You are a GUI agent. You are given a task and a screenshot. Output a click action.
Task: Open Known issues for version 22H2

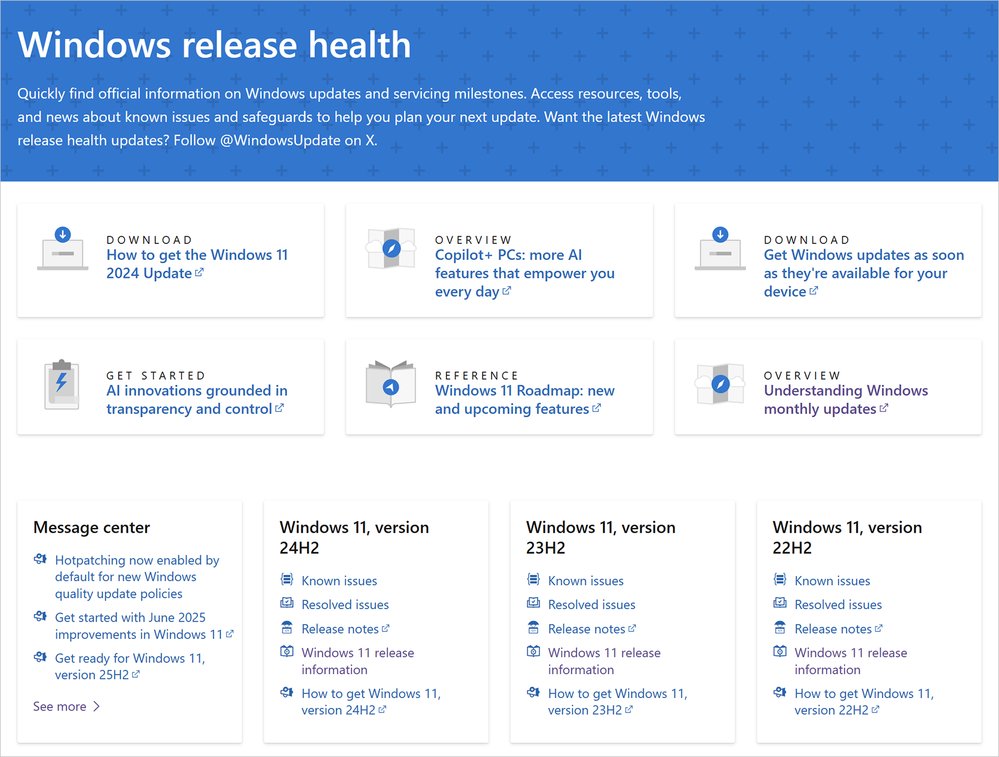(832, 580)
